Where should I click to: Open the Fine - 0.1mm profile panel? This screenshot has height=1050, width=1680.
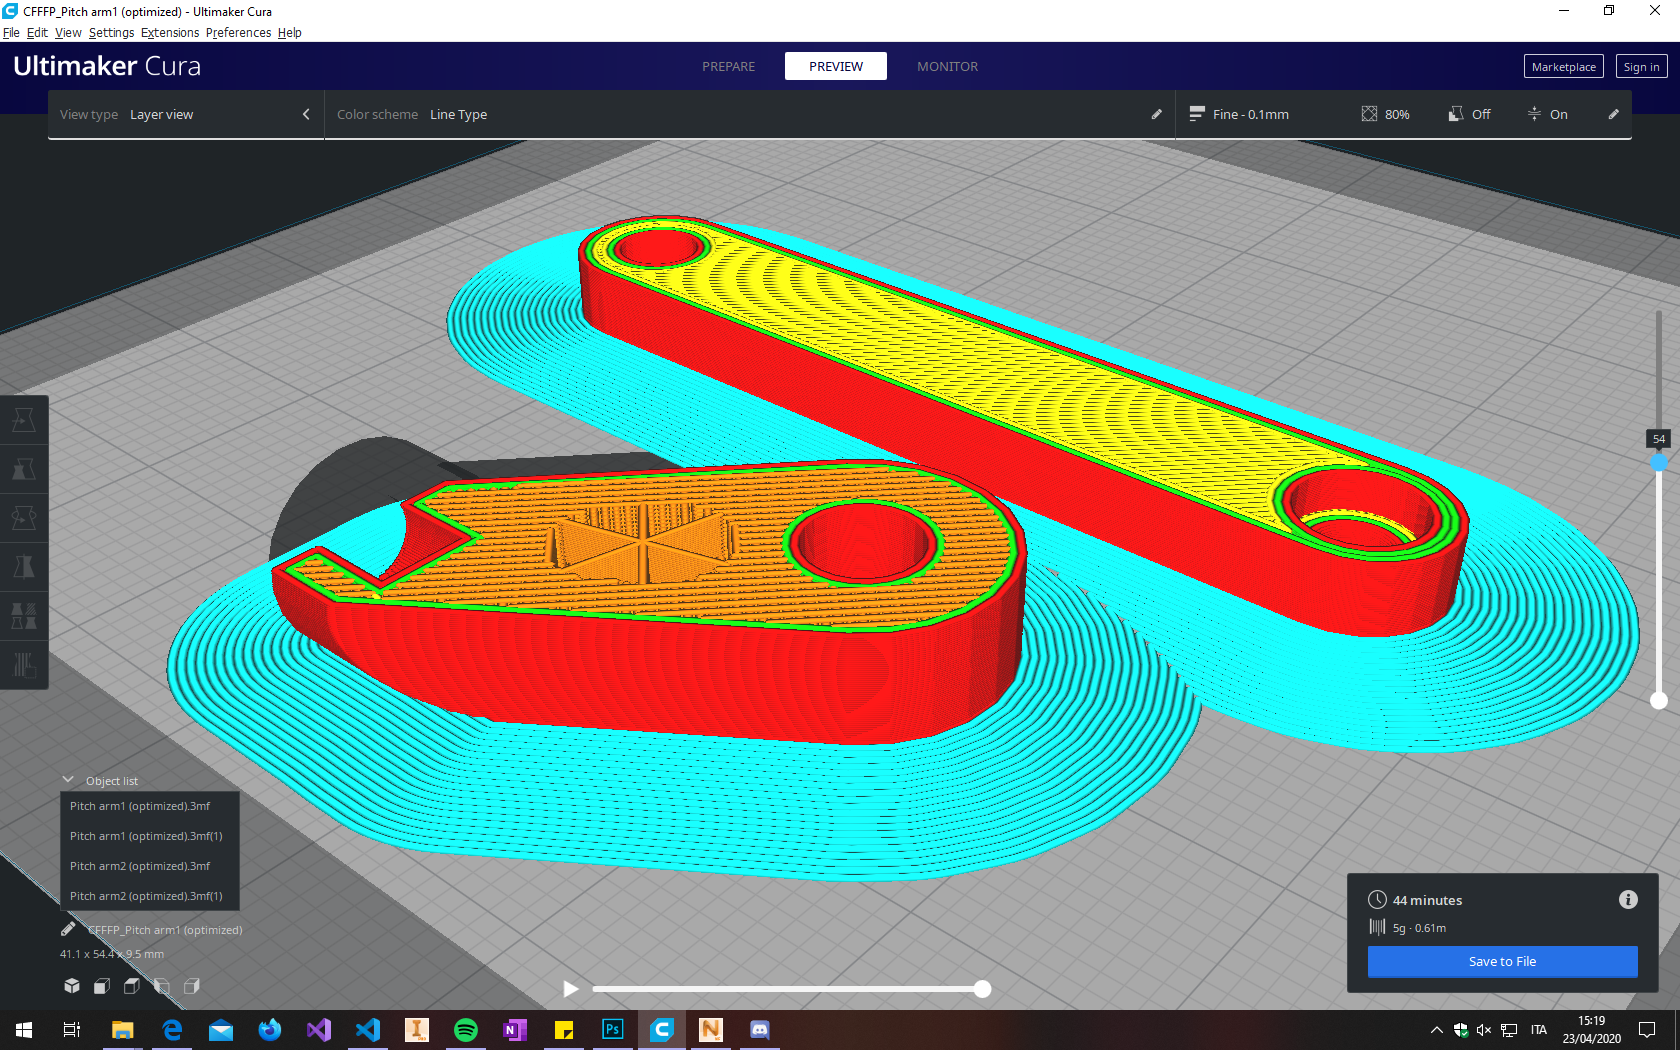[1239, 114]
